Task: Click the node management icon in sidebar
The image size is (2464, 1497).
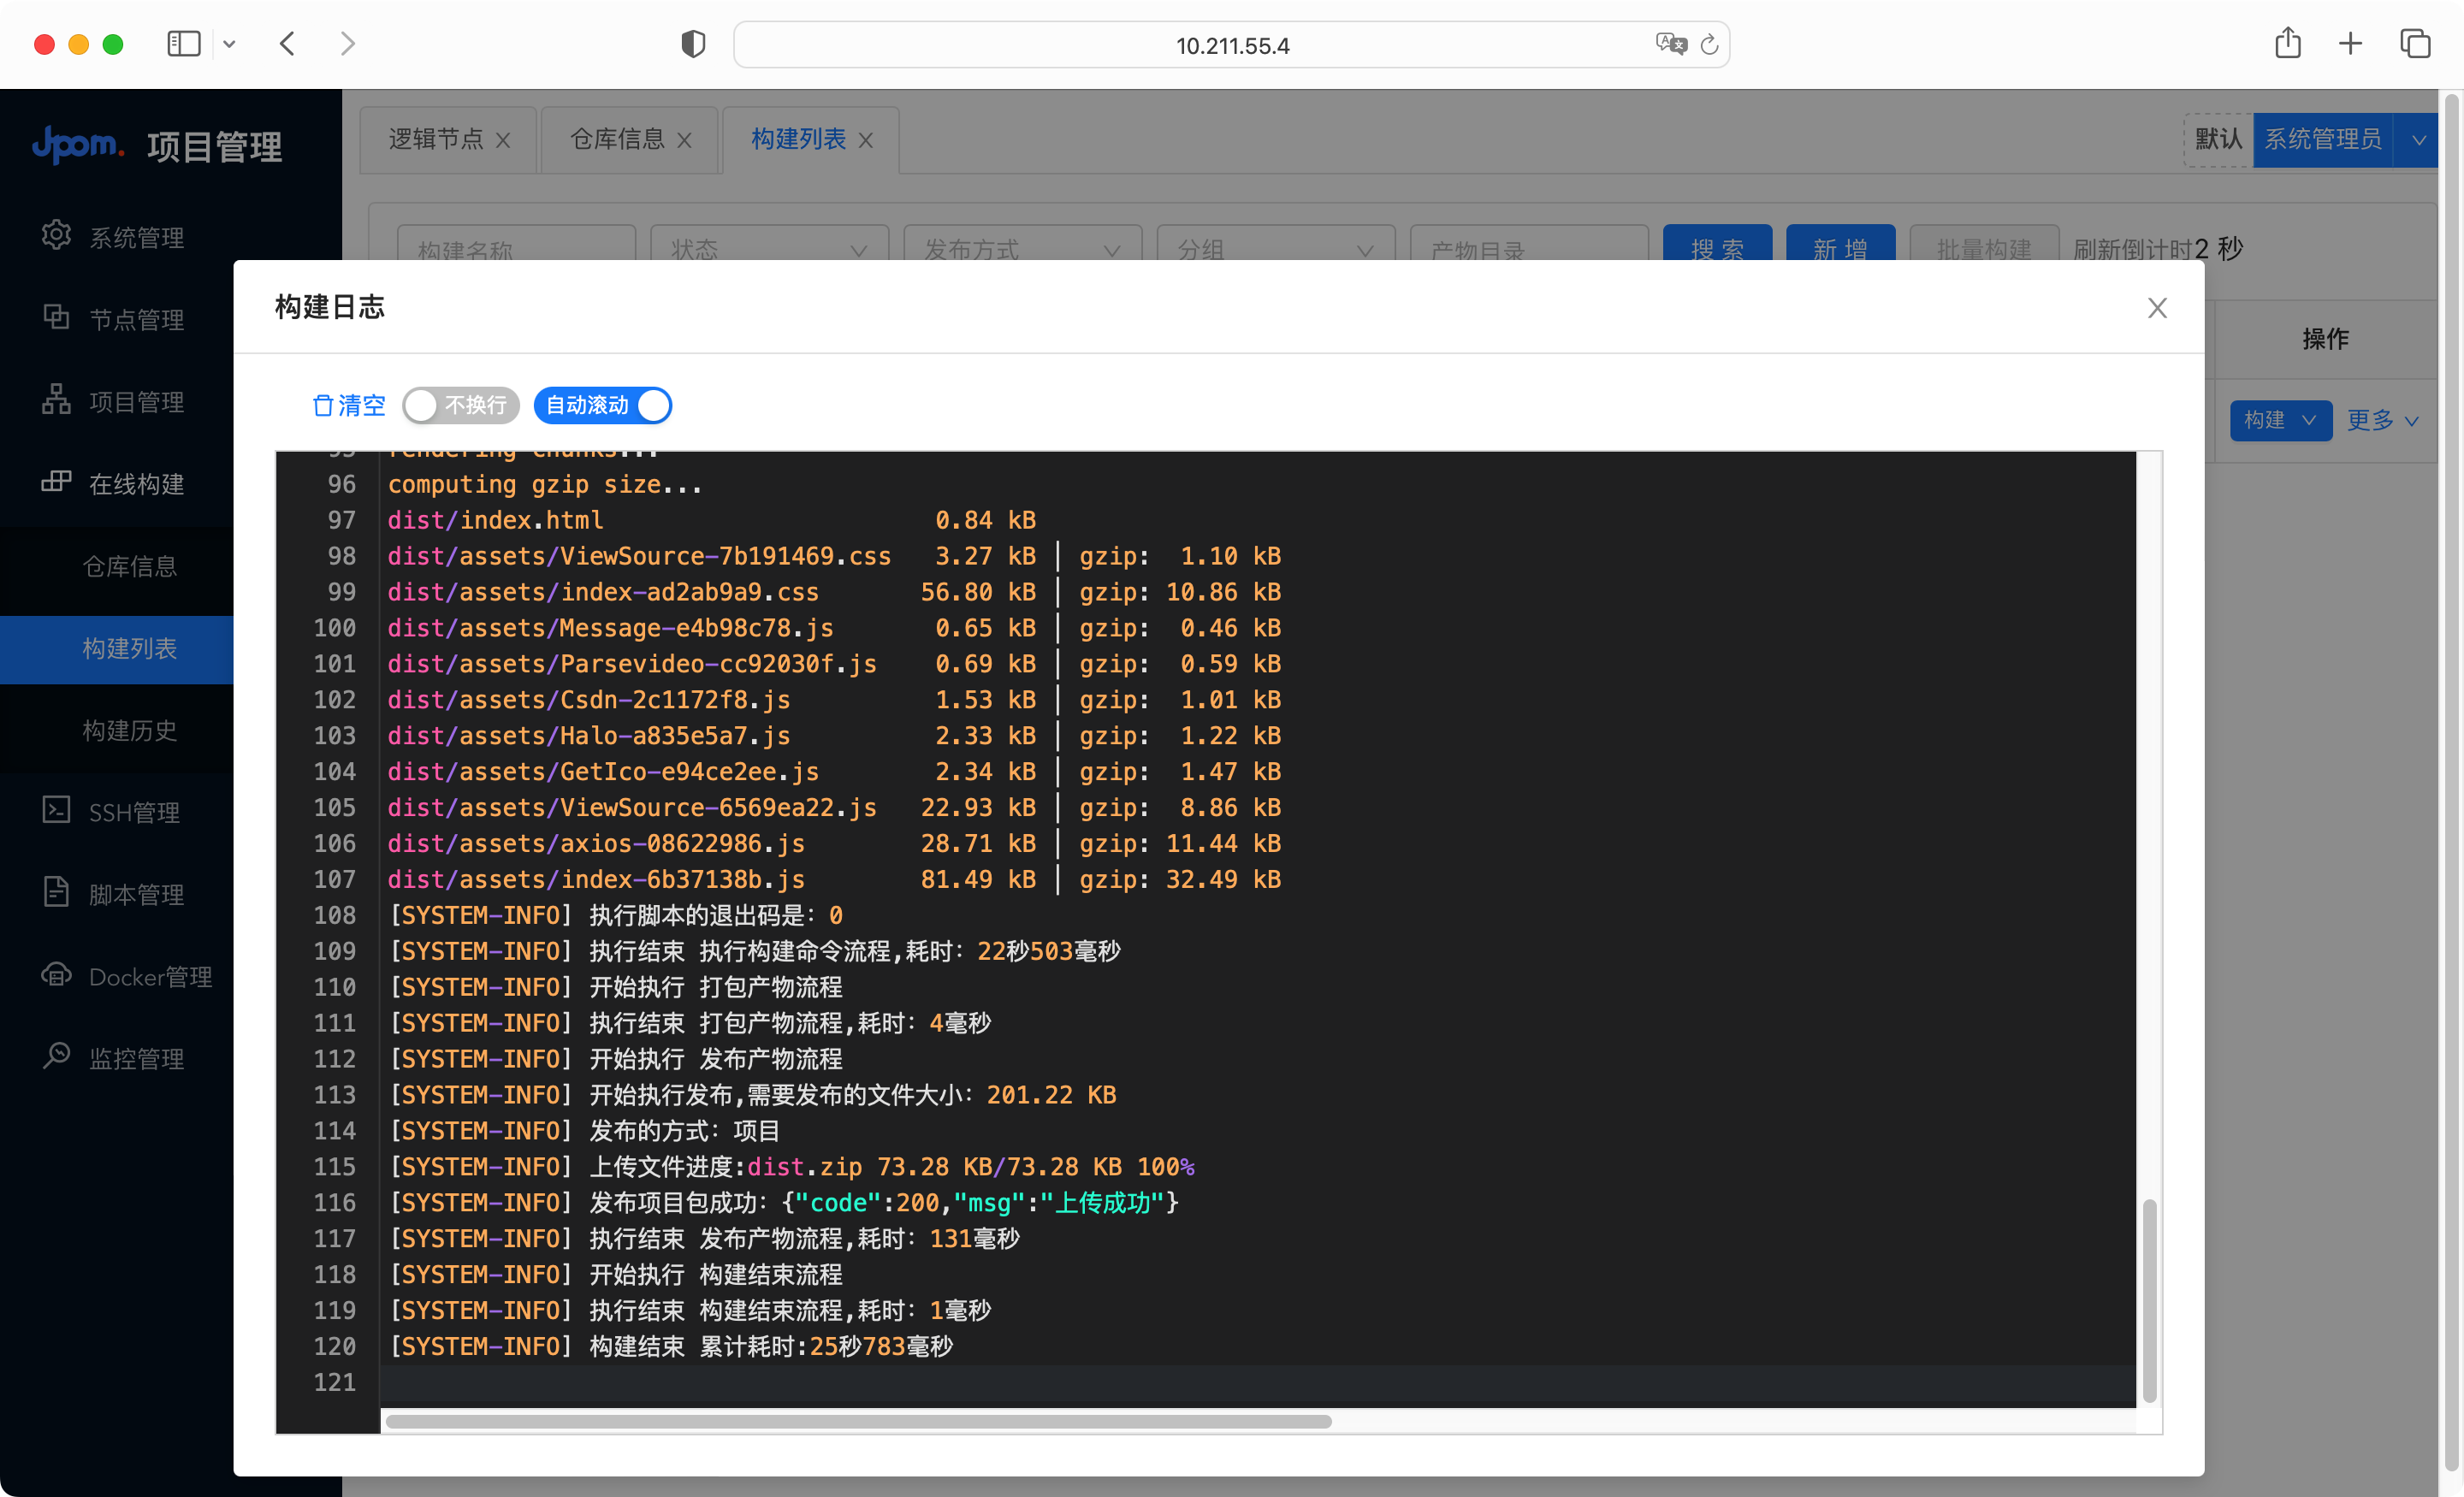Action: tap(56, 317)
